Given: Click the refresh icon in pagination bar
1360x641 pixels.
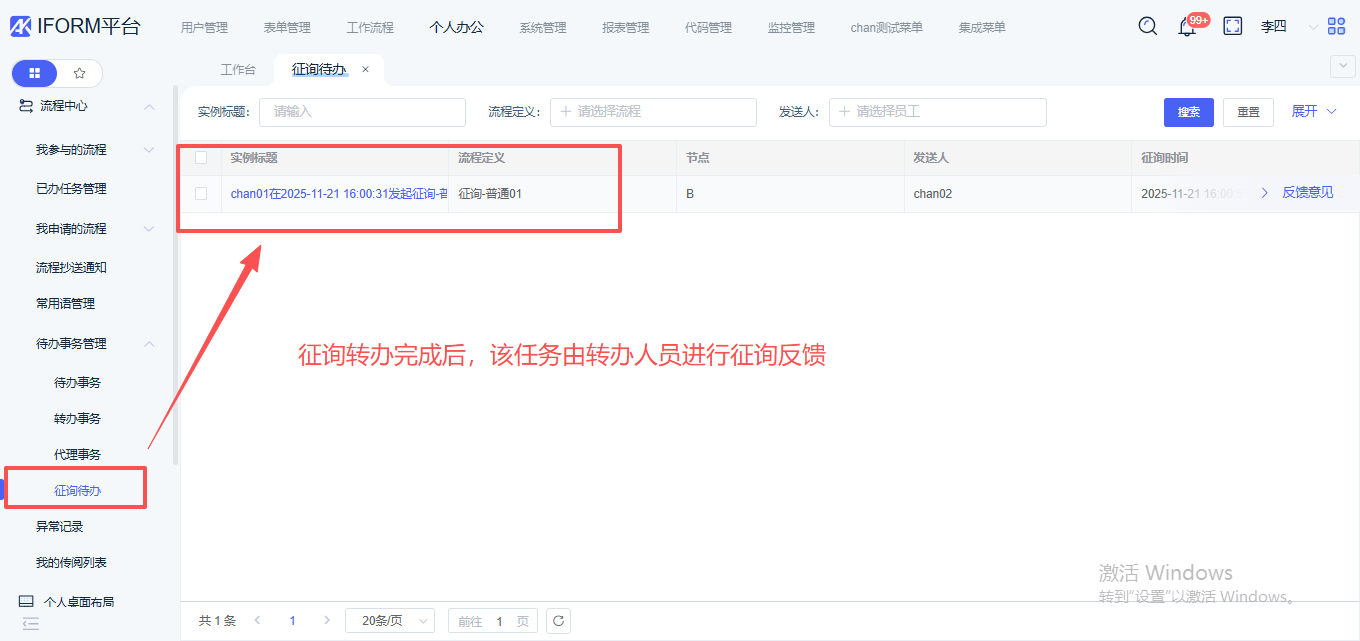Looking at the screenshot, I should click(559, 621).
